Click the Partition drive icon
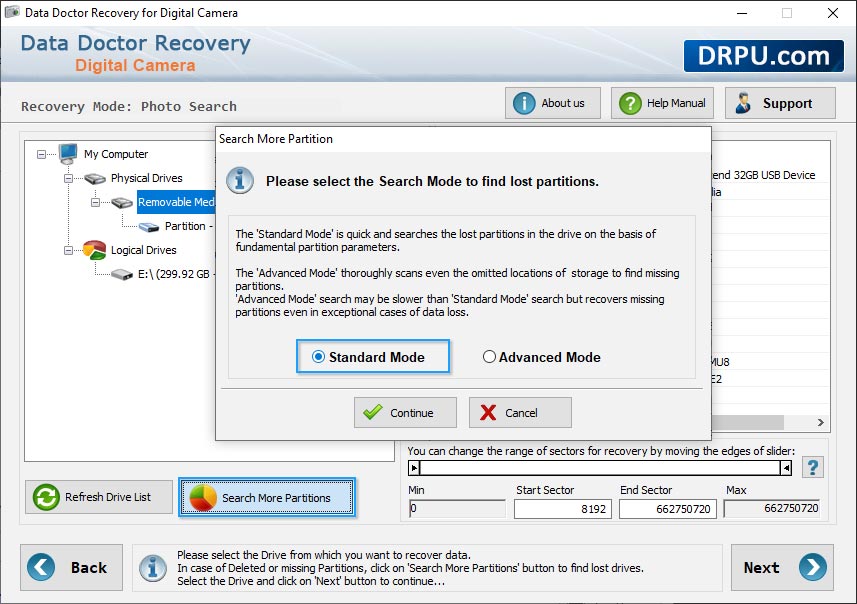The height and width of the screenshot is (604, 857). pyautogui.click(x=149, y=227)
